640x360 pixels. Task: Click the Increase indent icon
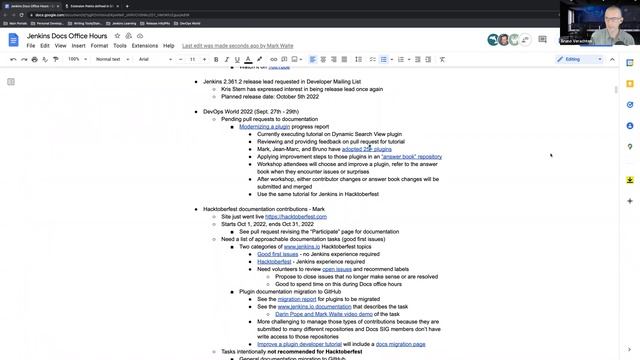coord(428,60)
